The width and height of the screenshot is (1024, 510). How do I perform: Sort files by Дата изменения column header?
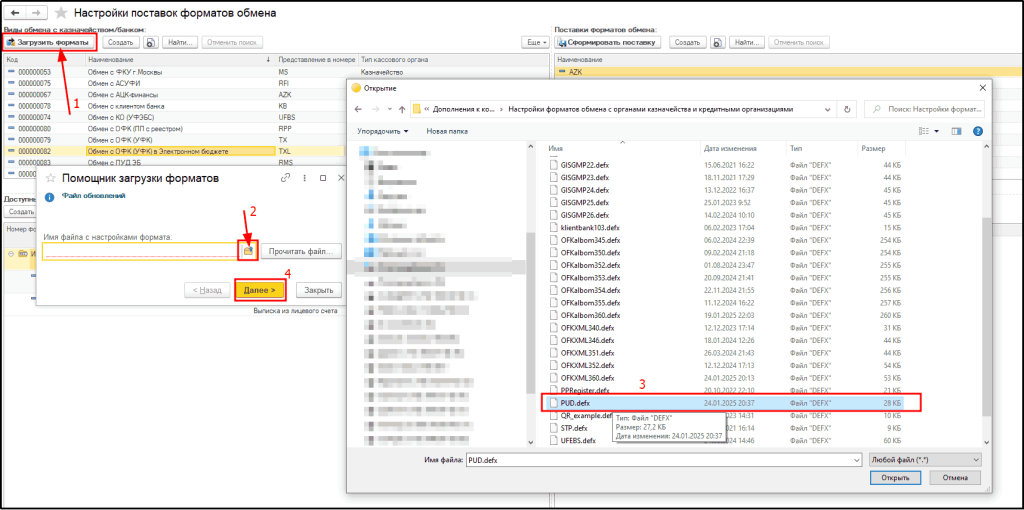(x=732, y=148)
